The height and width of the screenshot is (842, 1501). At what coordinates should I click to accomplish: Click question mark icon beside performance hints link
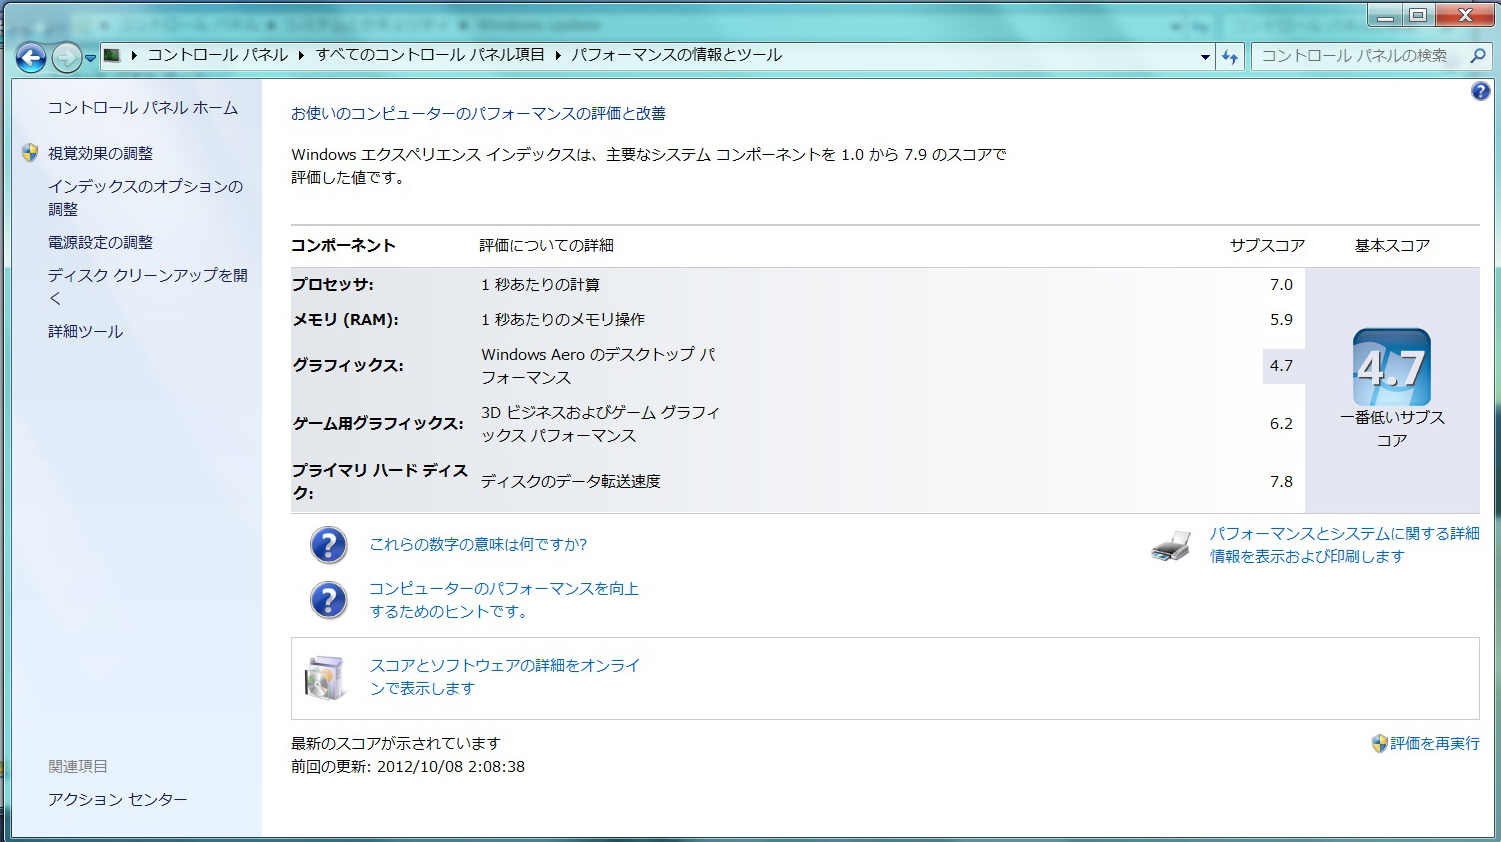point(328,600)
